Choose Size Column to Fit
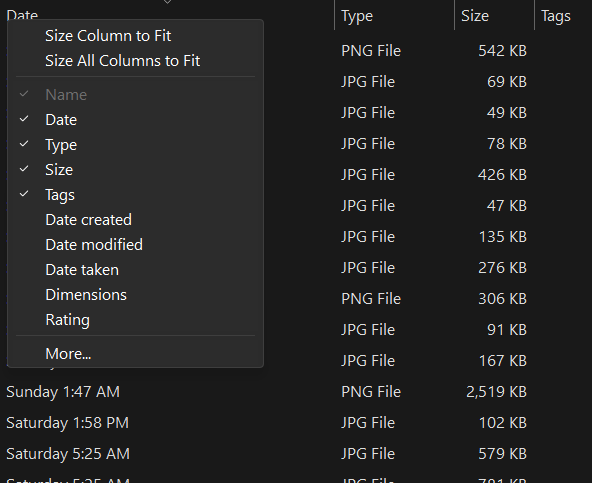The height and width of the screenshot is (483, 592). [x=135, y=36]
